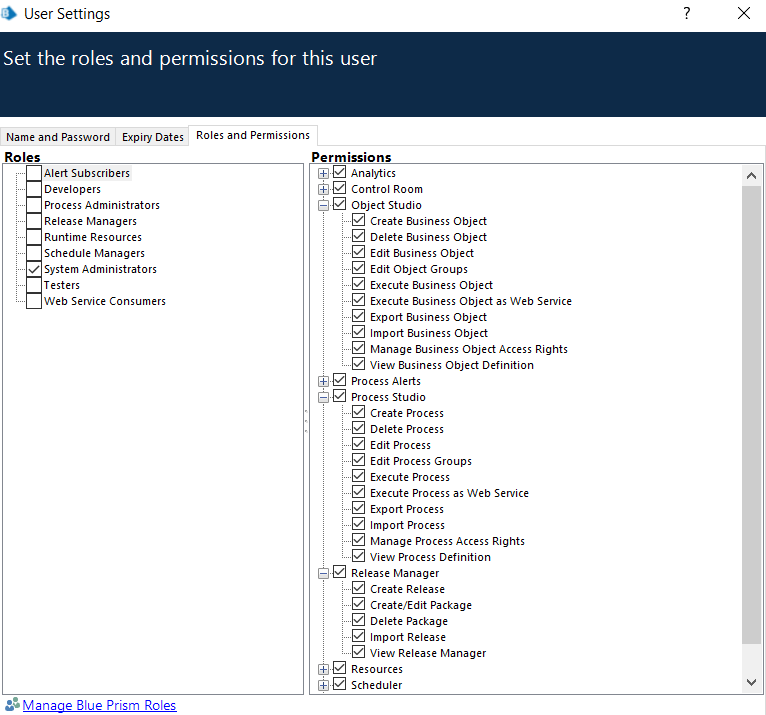Switch to Expiry Dates tab
This screenshot has width=766, height=715.
[x=152, y=137]
